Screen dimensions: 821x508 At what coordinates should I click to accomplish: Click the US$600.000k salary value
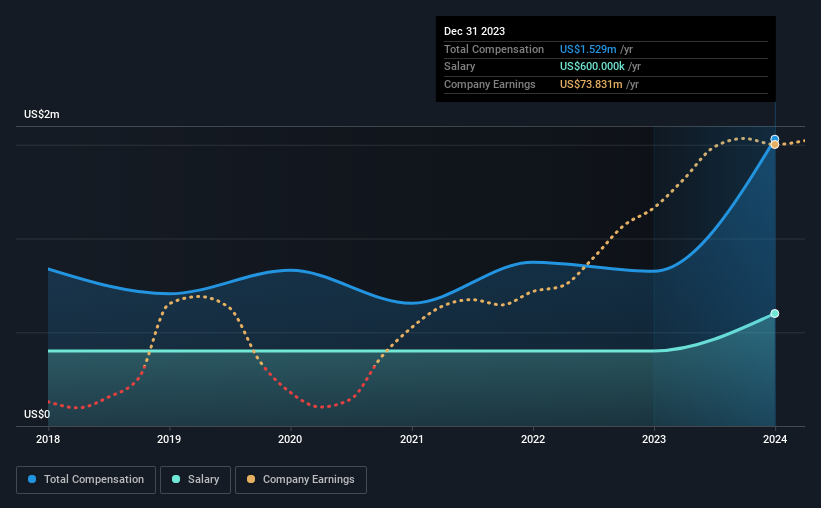point(592,67)
